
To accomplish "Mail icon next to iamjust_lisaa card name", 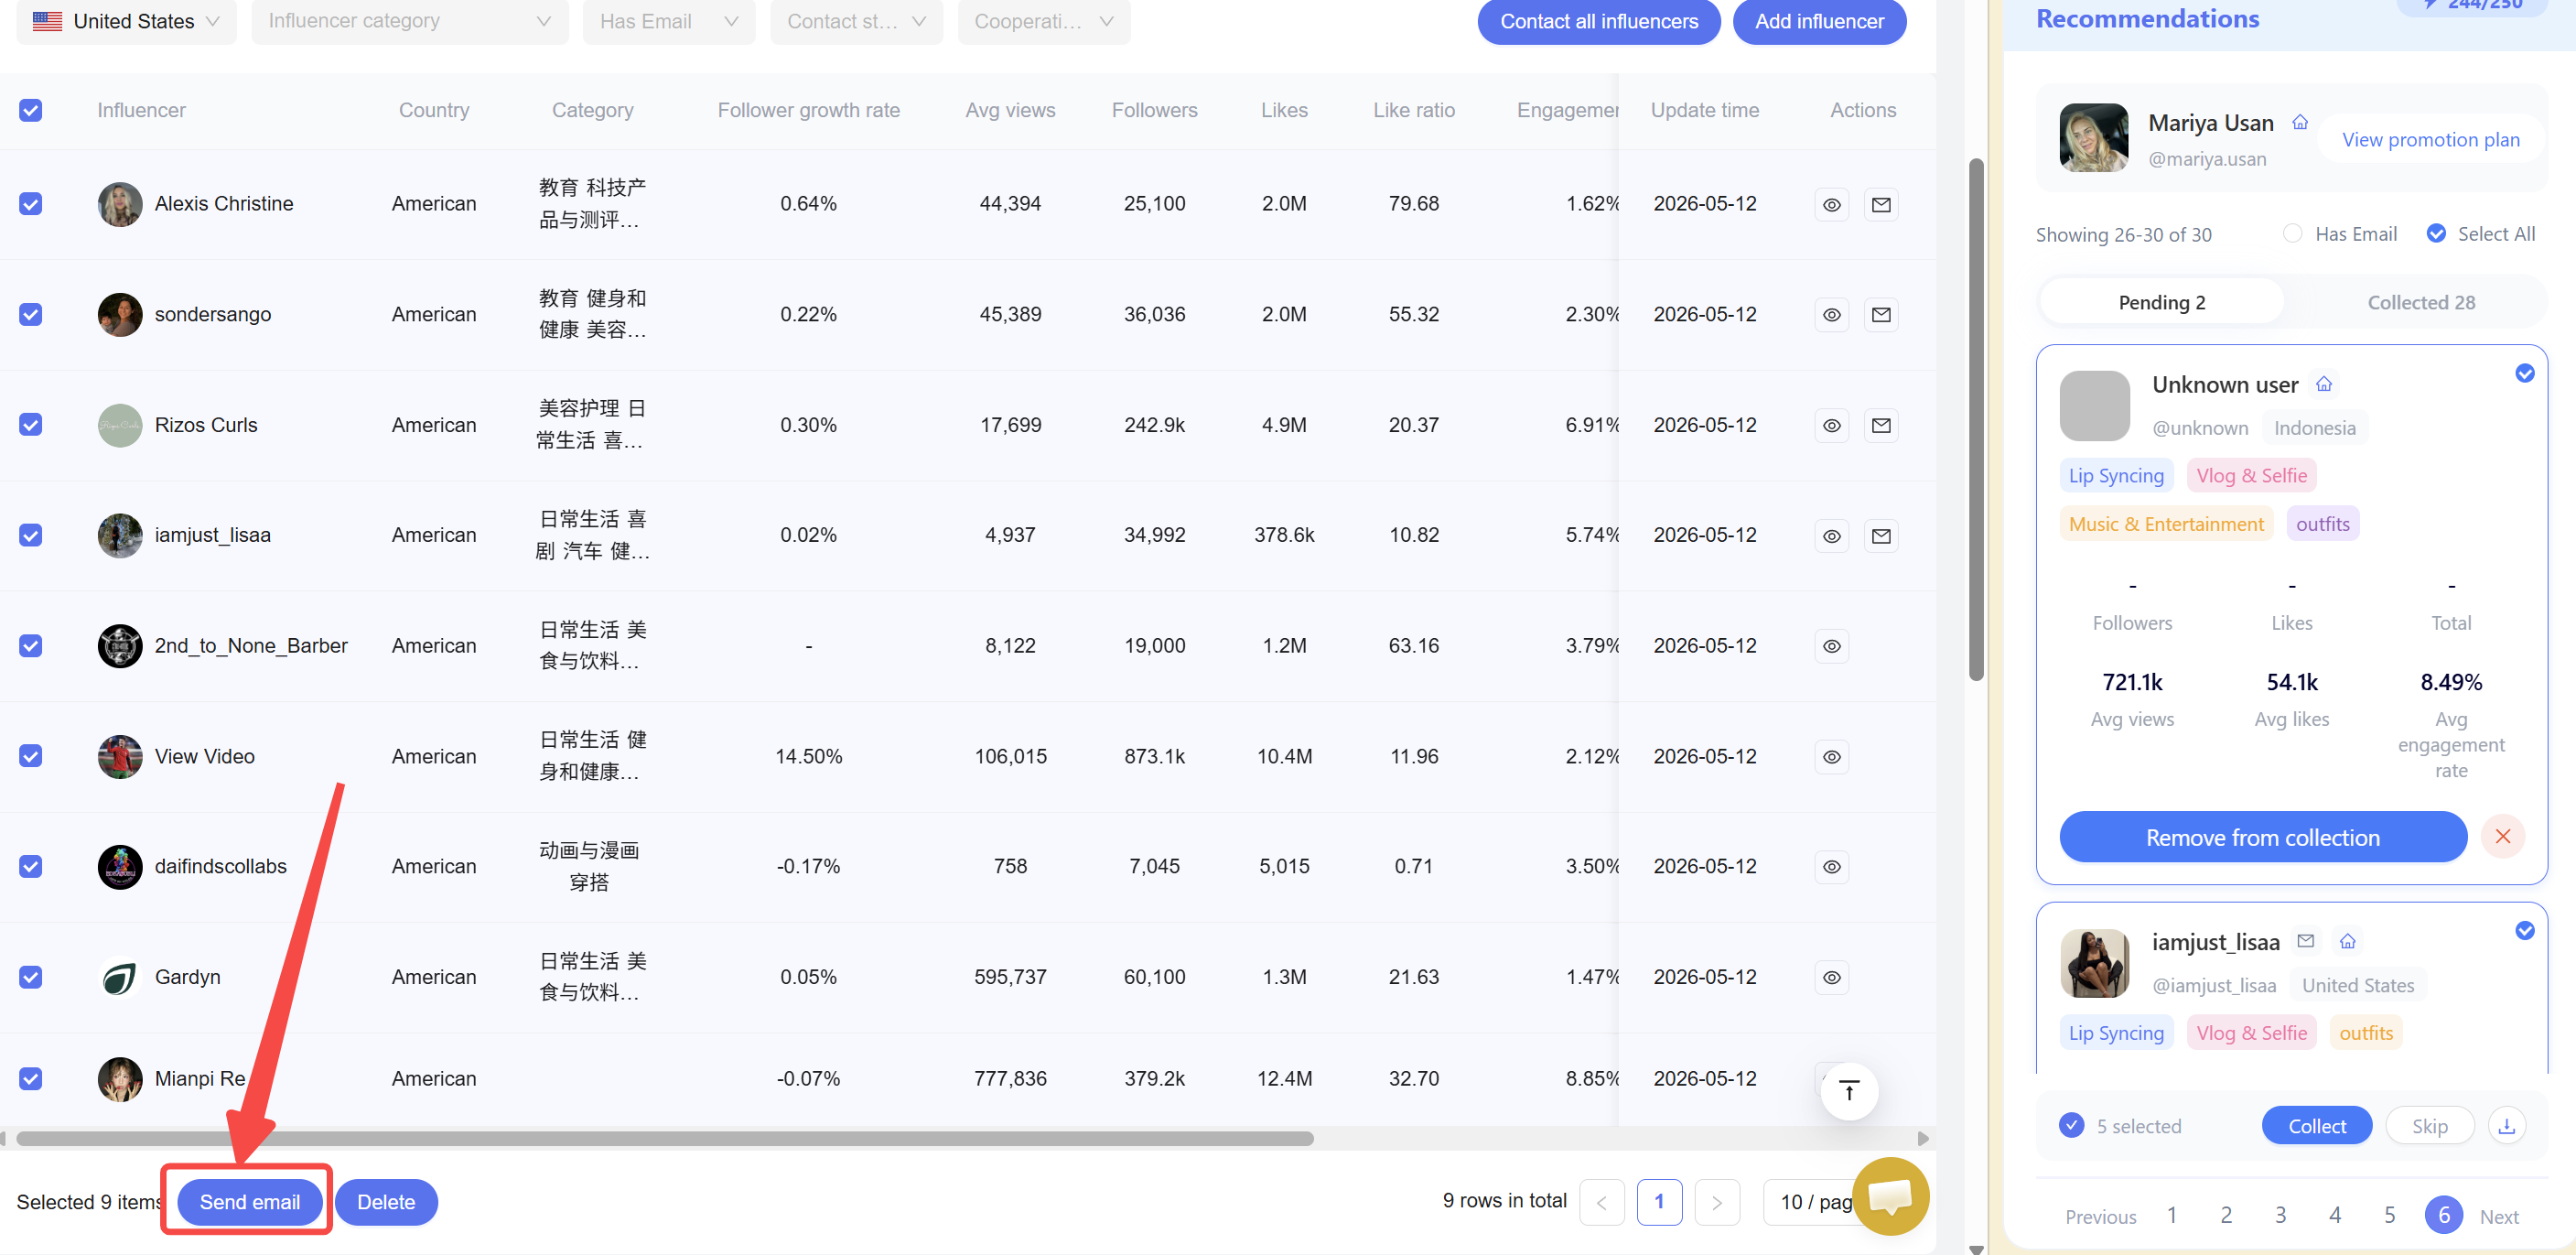I will click(x=2306, y=941).
